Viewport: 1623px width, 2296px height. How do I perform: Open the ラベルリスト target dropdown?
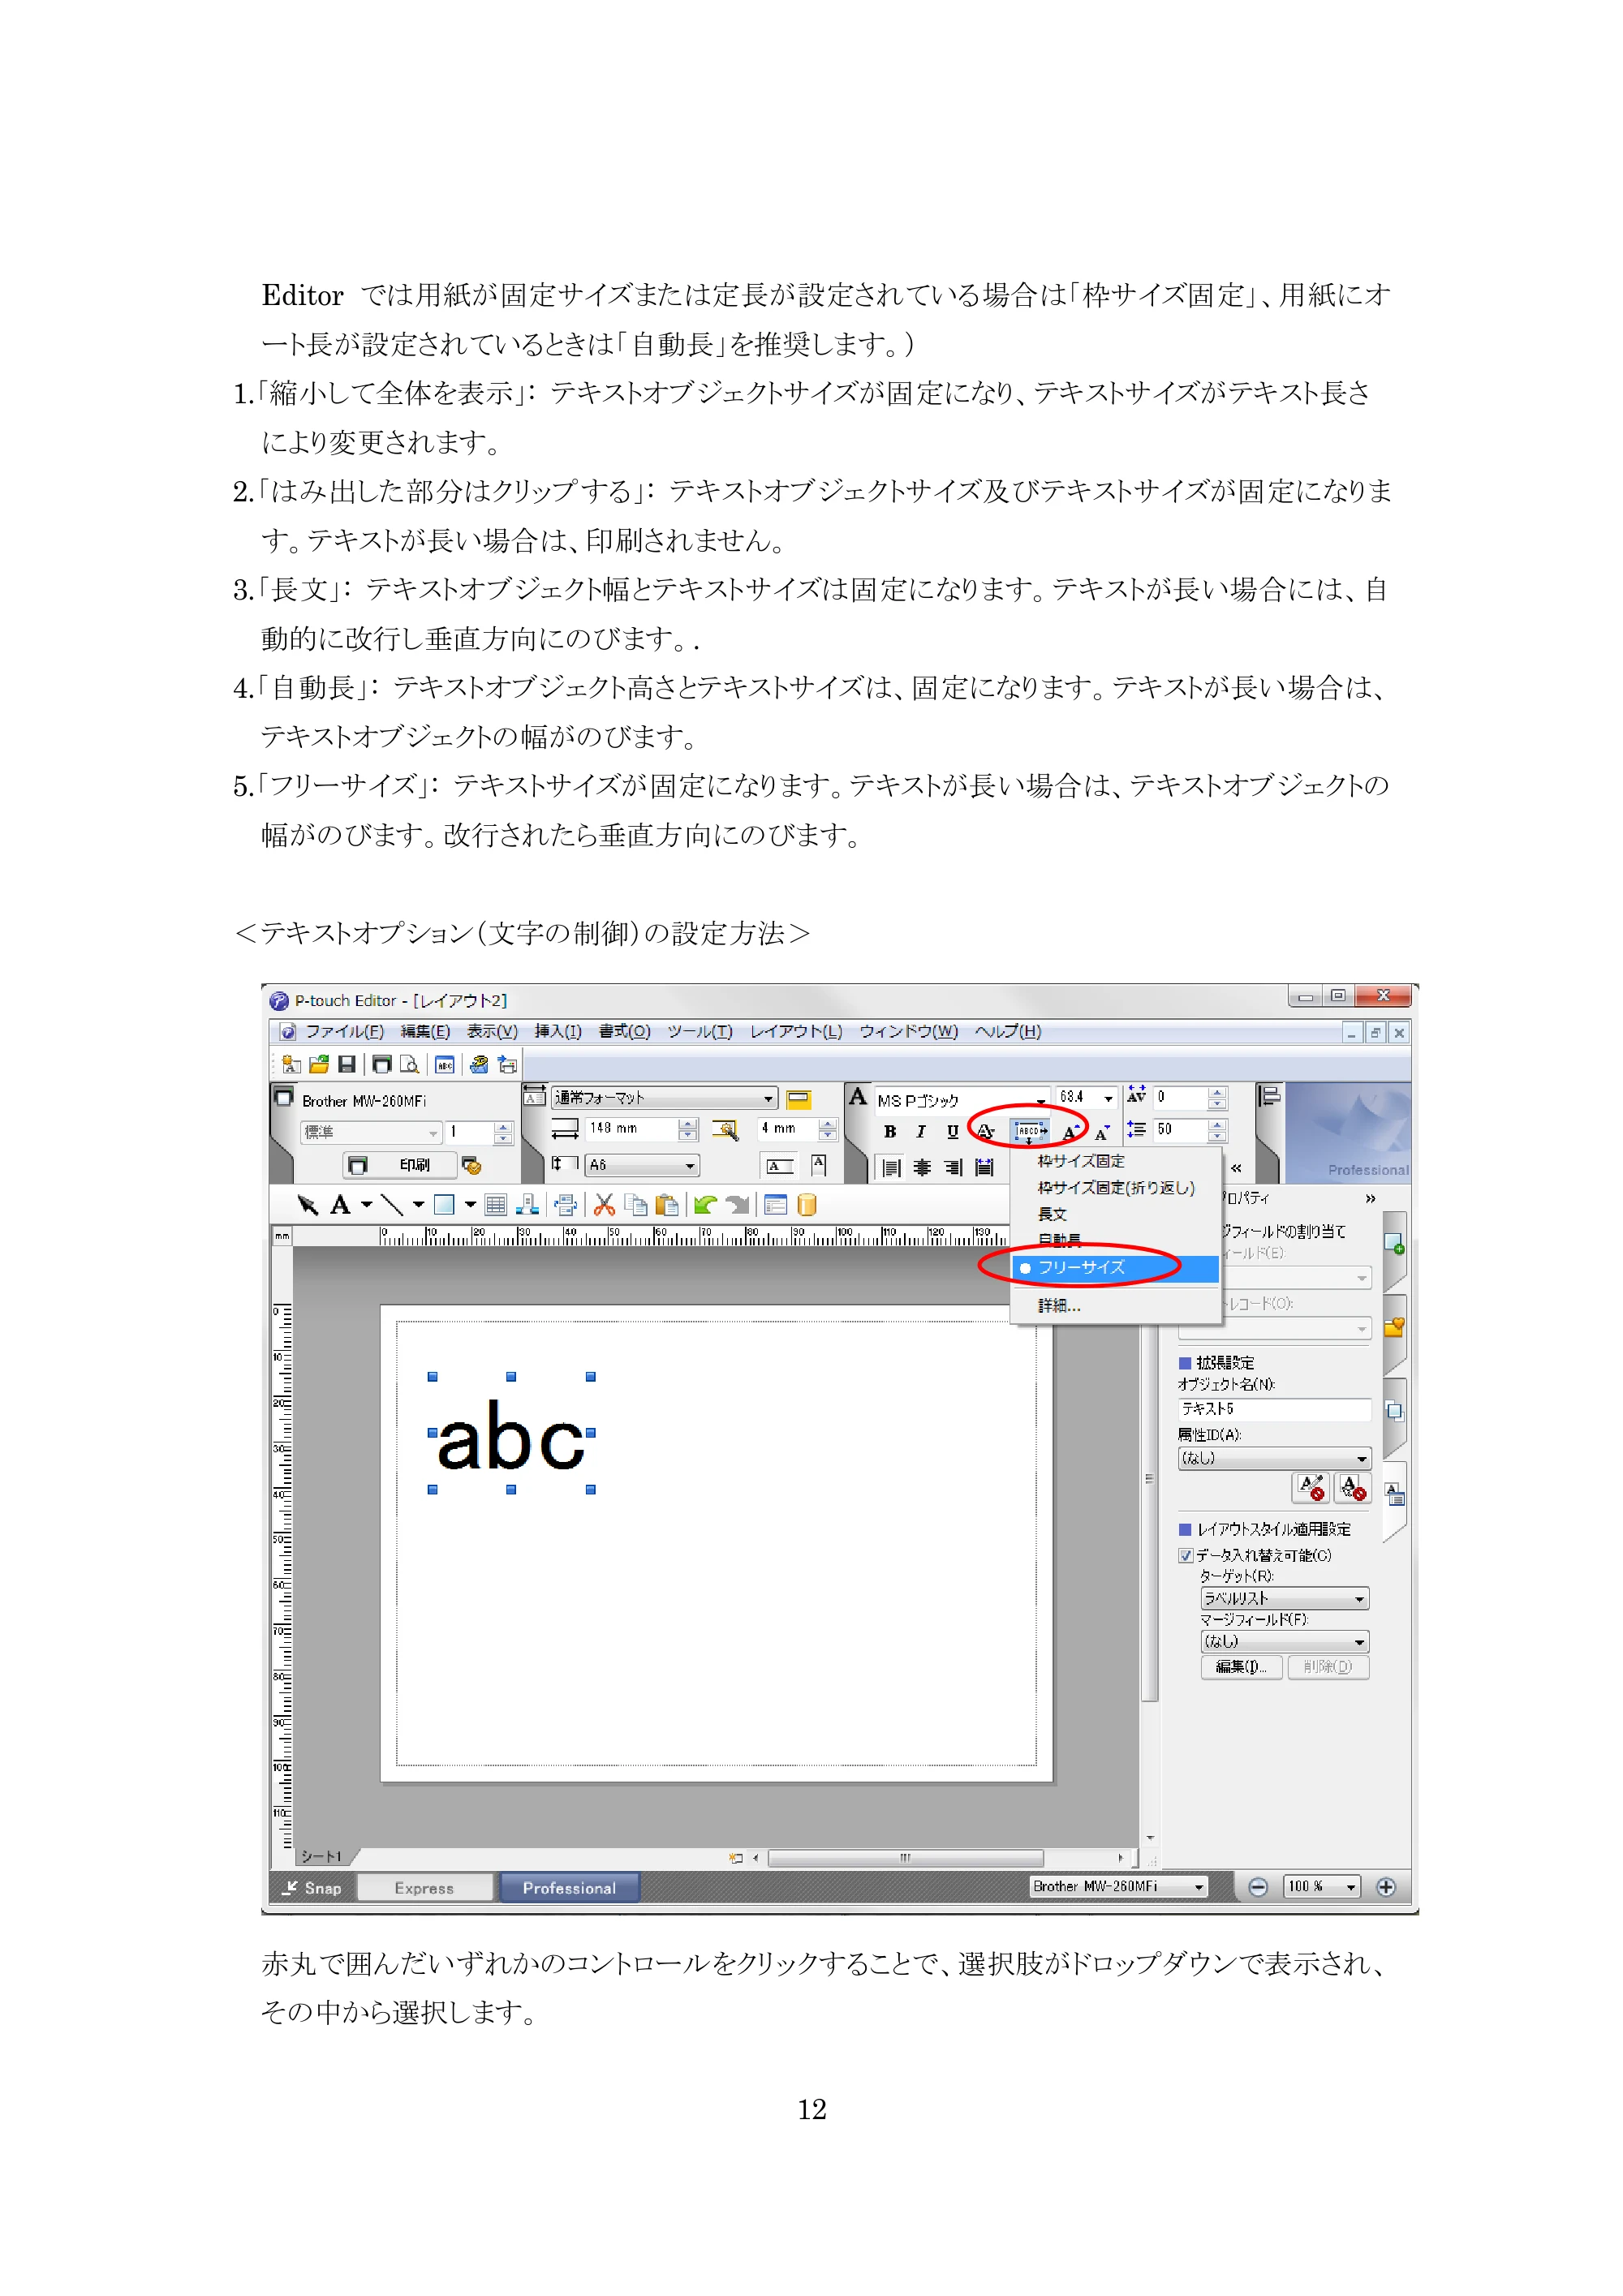click(1284, 1598)
